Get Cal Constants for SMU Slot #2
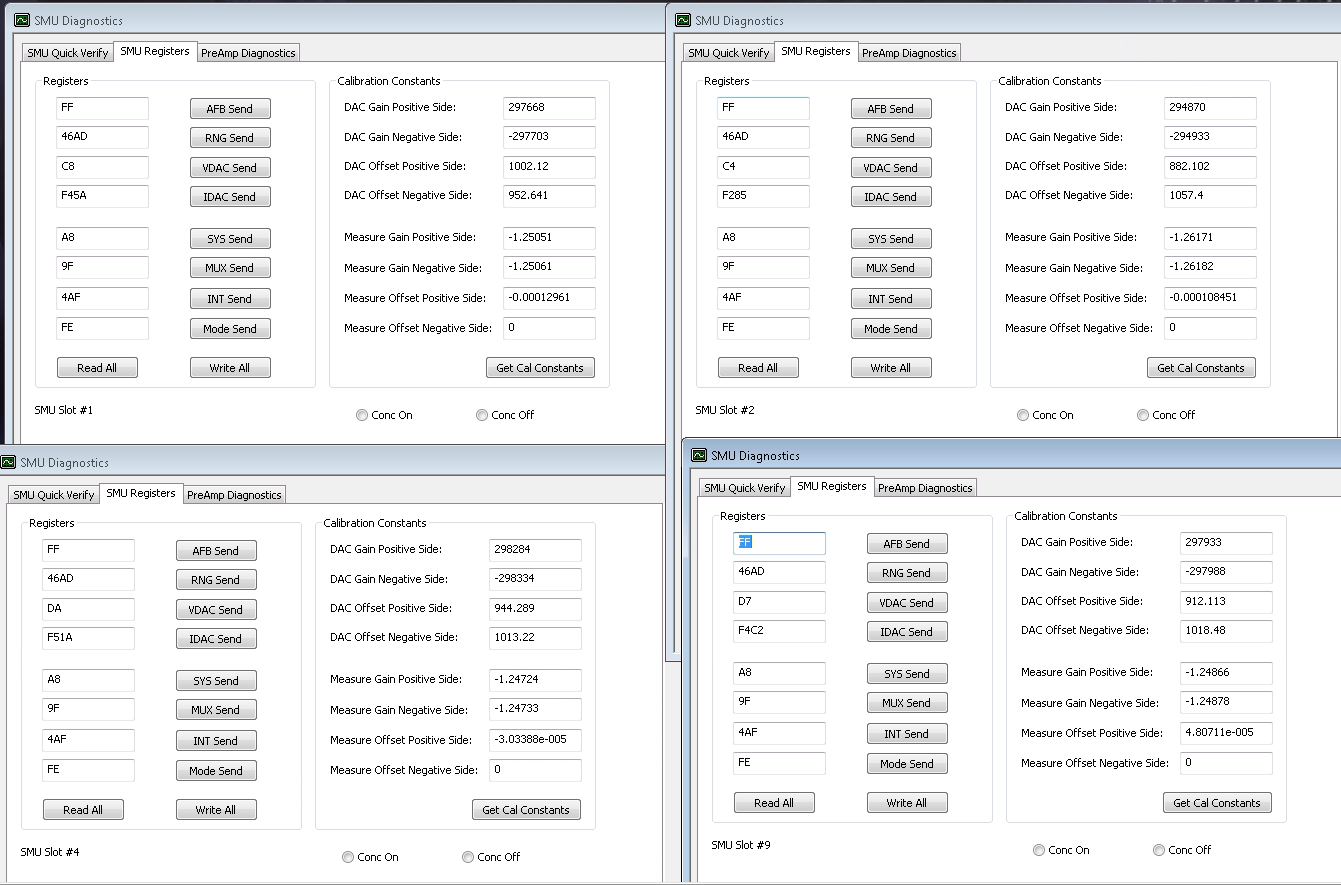 point(1201,368)
